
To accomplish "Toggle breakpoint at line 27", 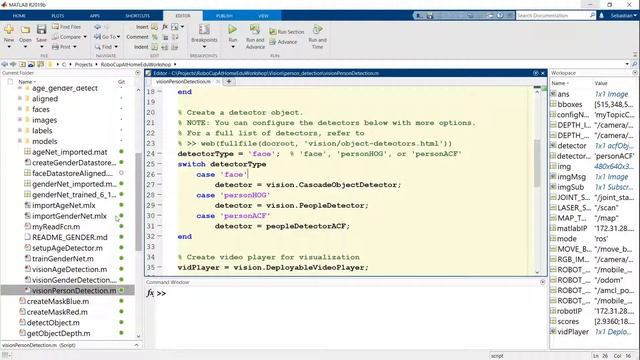I will [x=160, y=185].
